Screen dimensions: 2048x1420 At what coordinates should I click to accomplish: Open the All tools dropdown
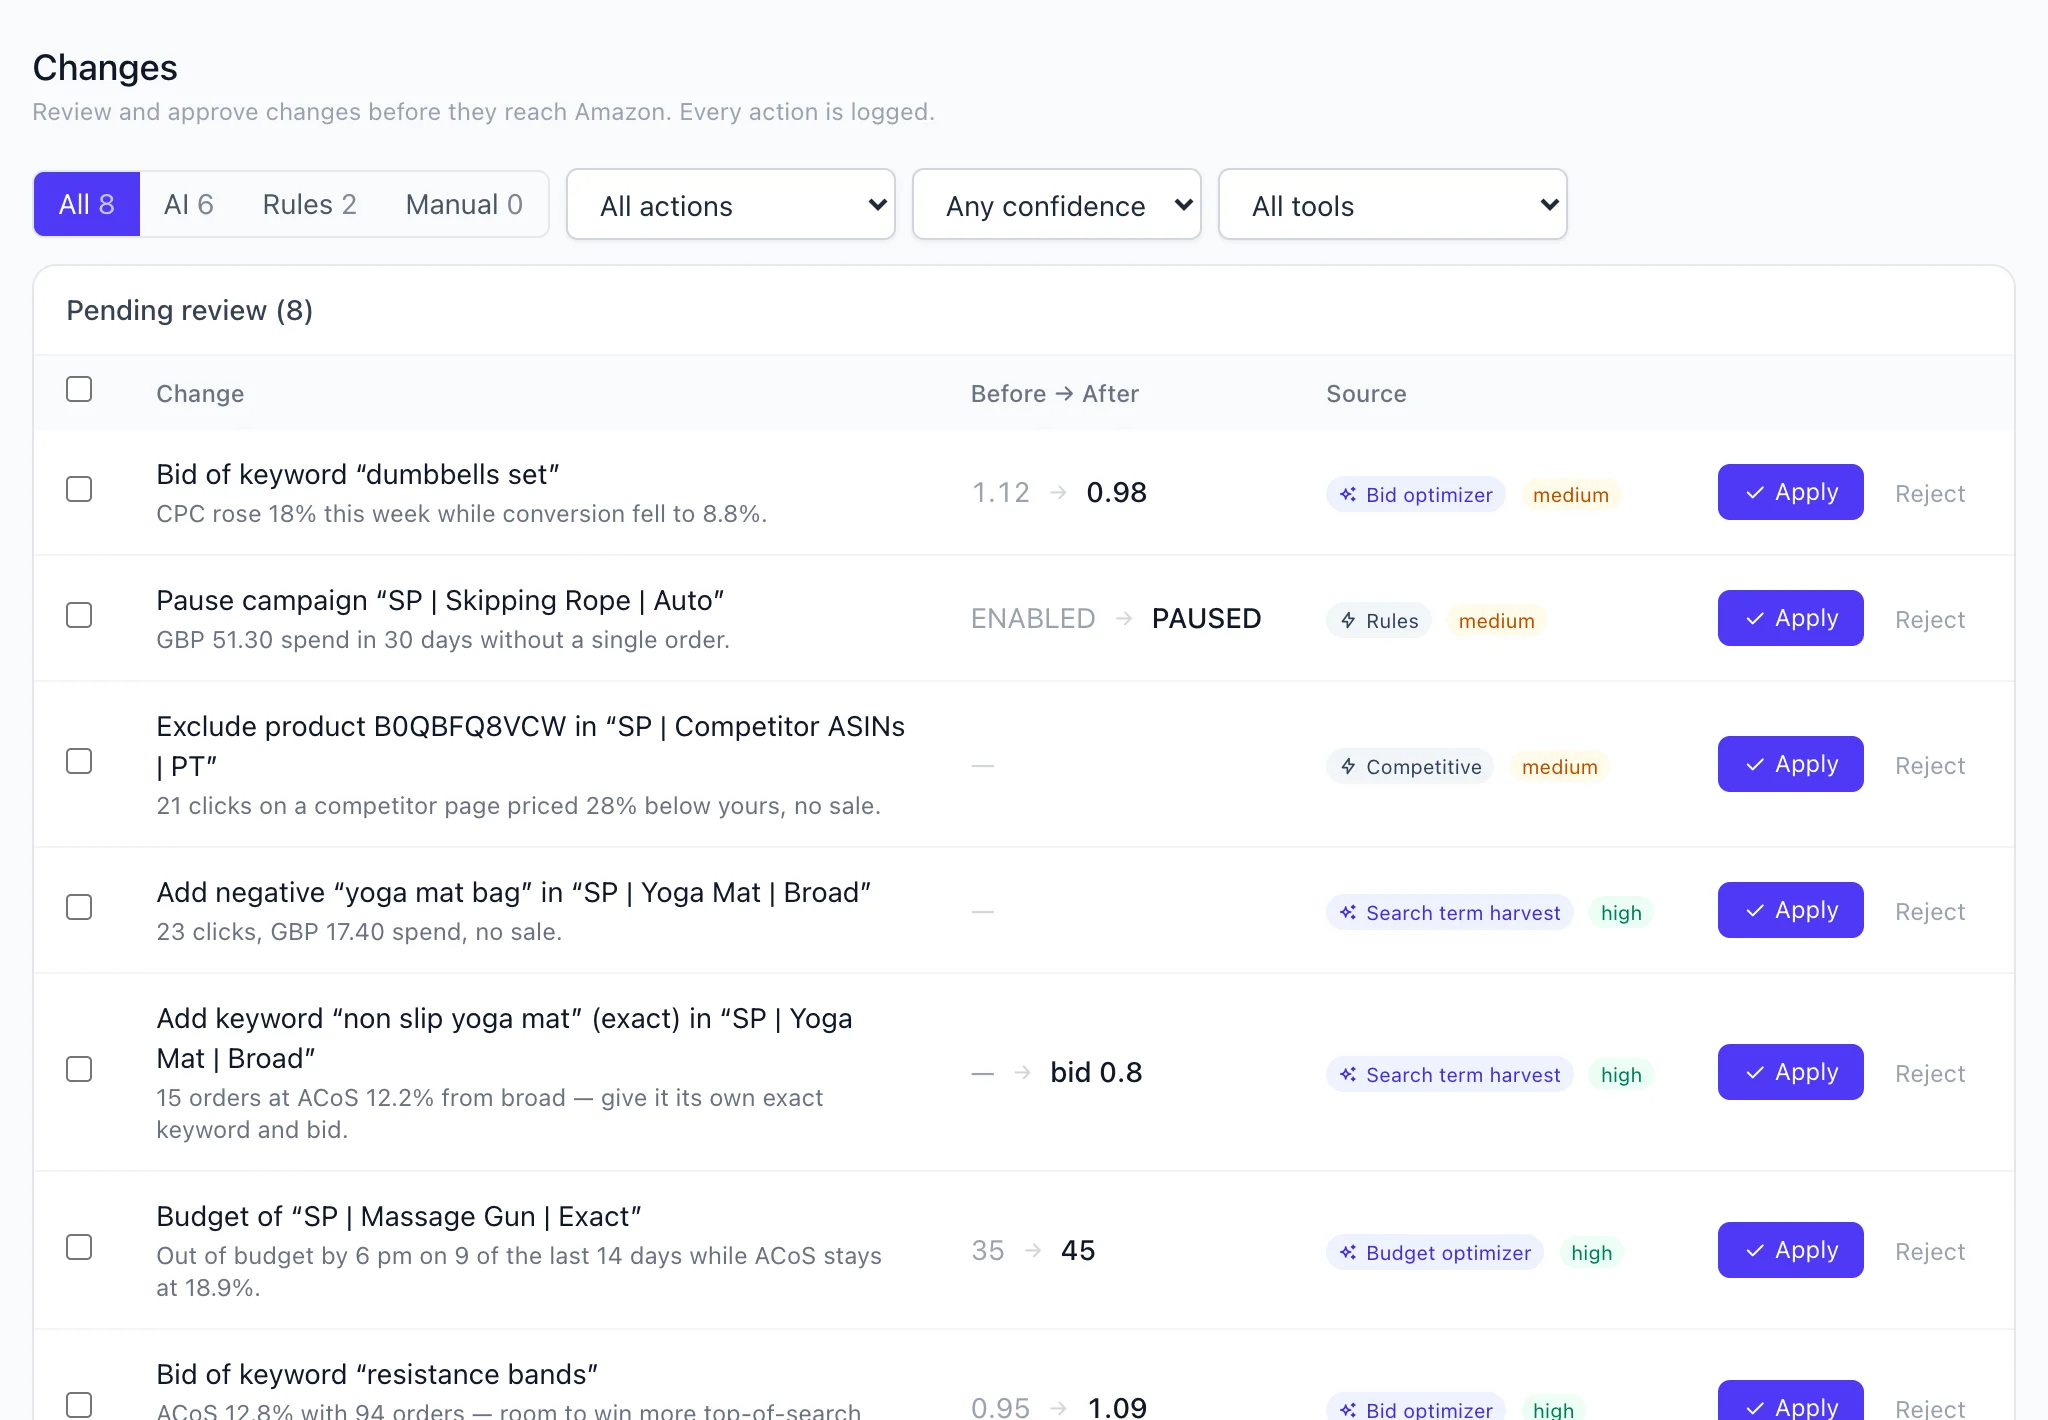coord(1393,205)
